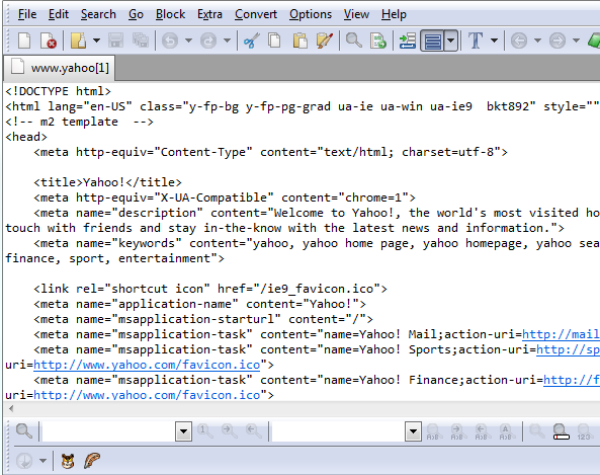Copy selection with the copy icon
The image size is (600, 475).
274,41
